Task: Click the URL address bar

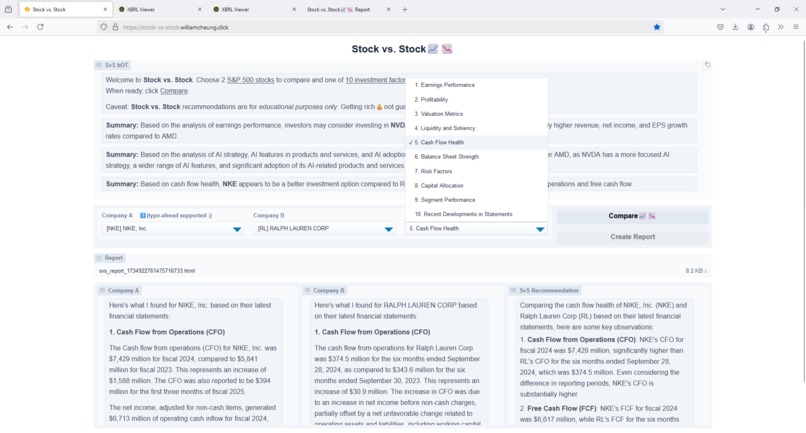Action: pyautogui.click(x=380, y=27)
